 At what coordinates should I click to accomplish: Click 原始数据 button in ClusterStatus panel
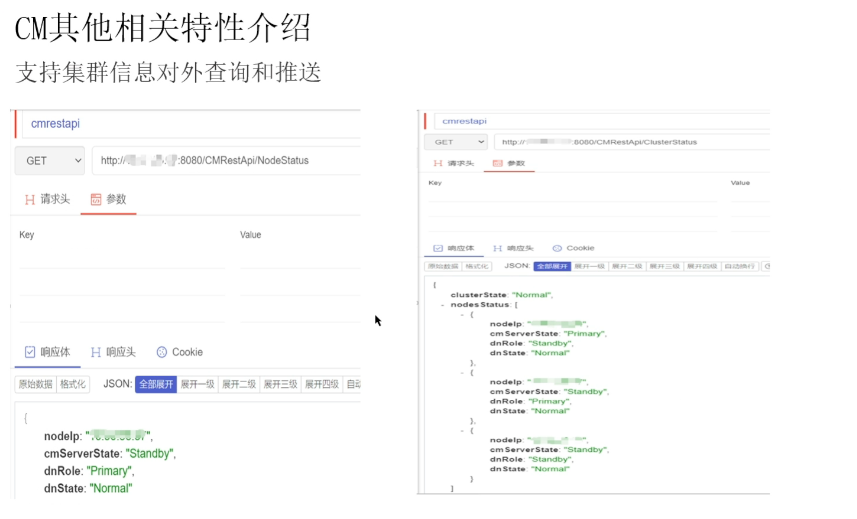click(x=443, y=267)
